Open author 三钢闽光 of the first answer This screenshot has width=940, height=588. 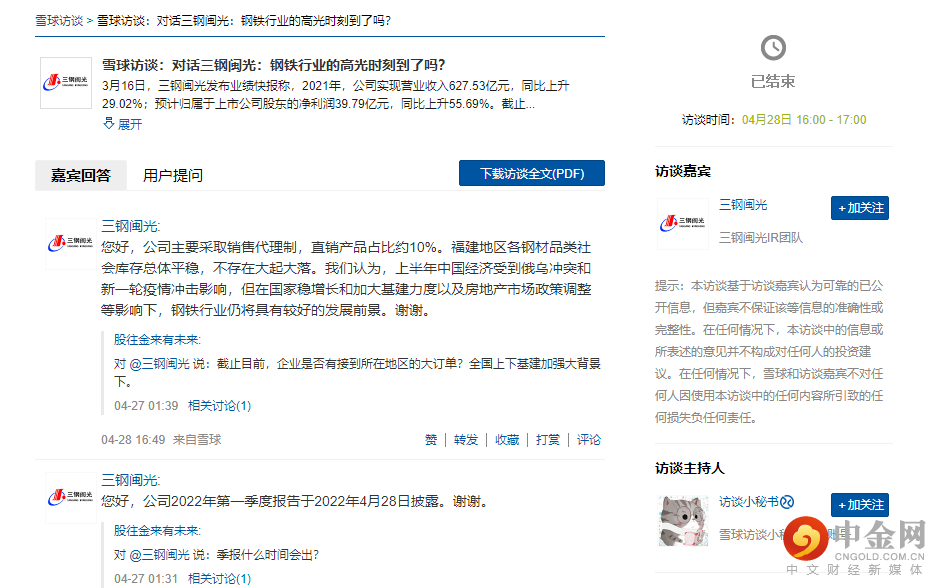[x=130, y=226]
